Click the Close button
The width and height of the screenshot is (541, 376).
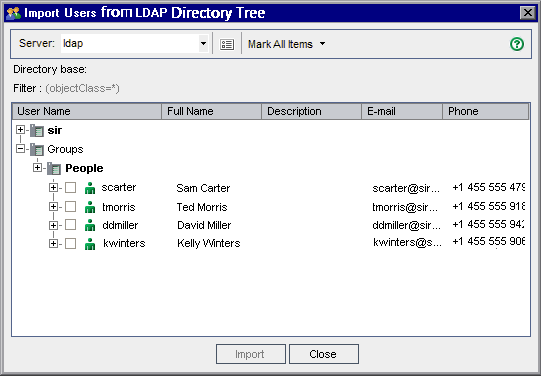point(324,354)
